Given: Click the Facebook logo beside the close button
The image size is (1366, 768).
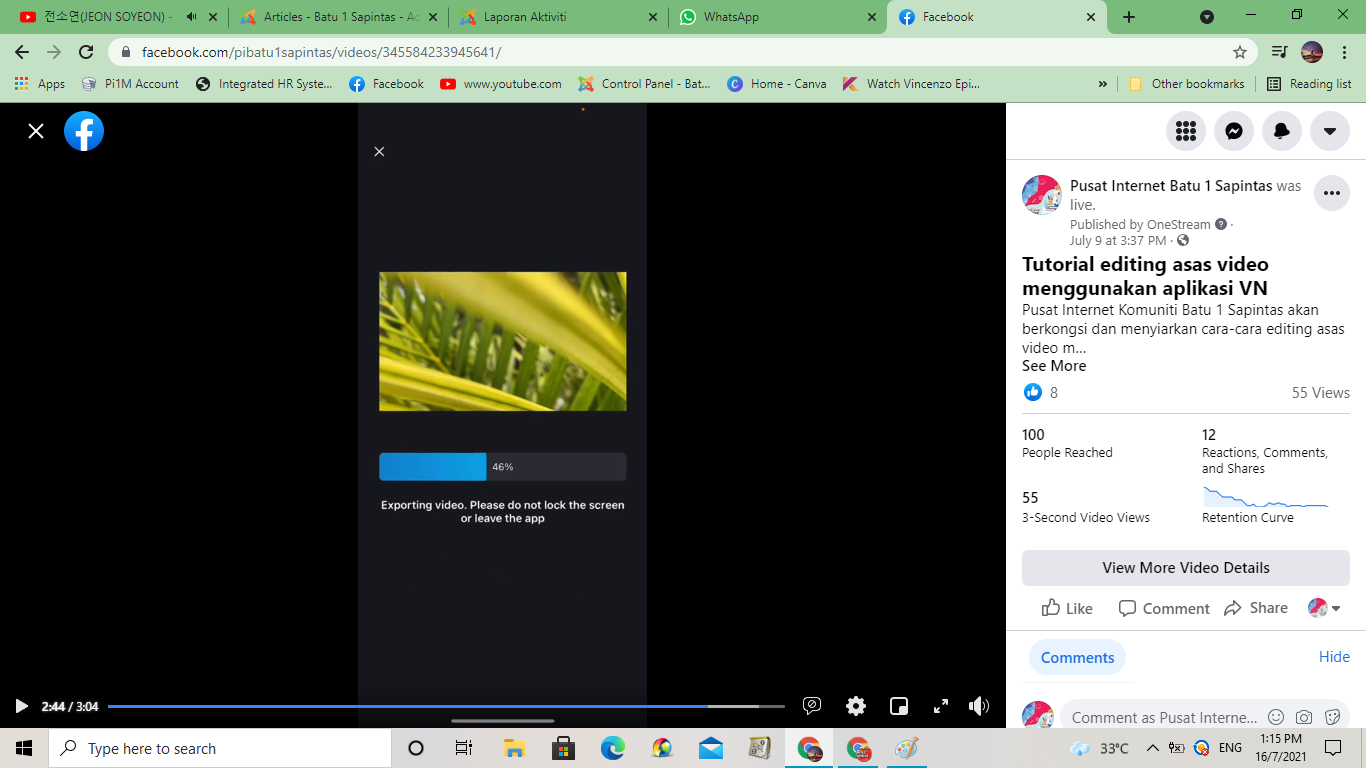Looking at the screenshot, I should [x=84, y=131].
